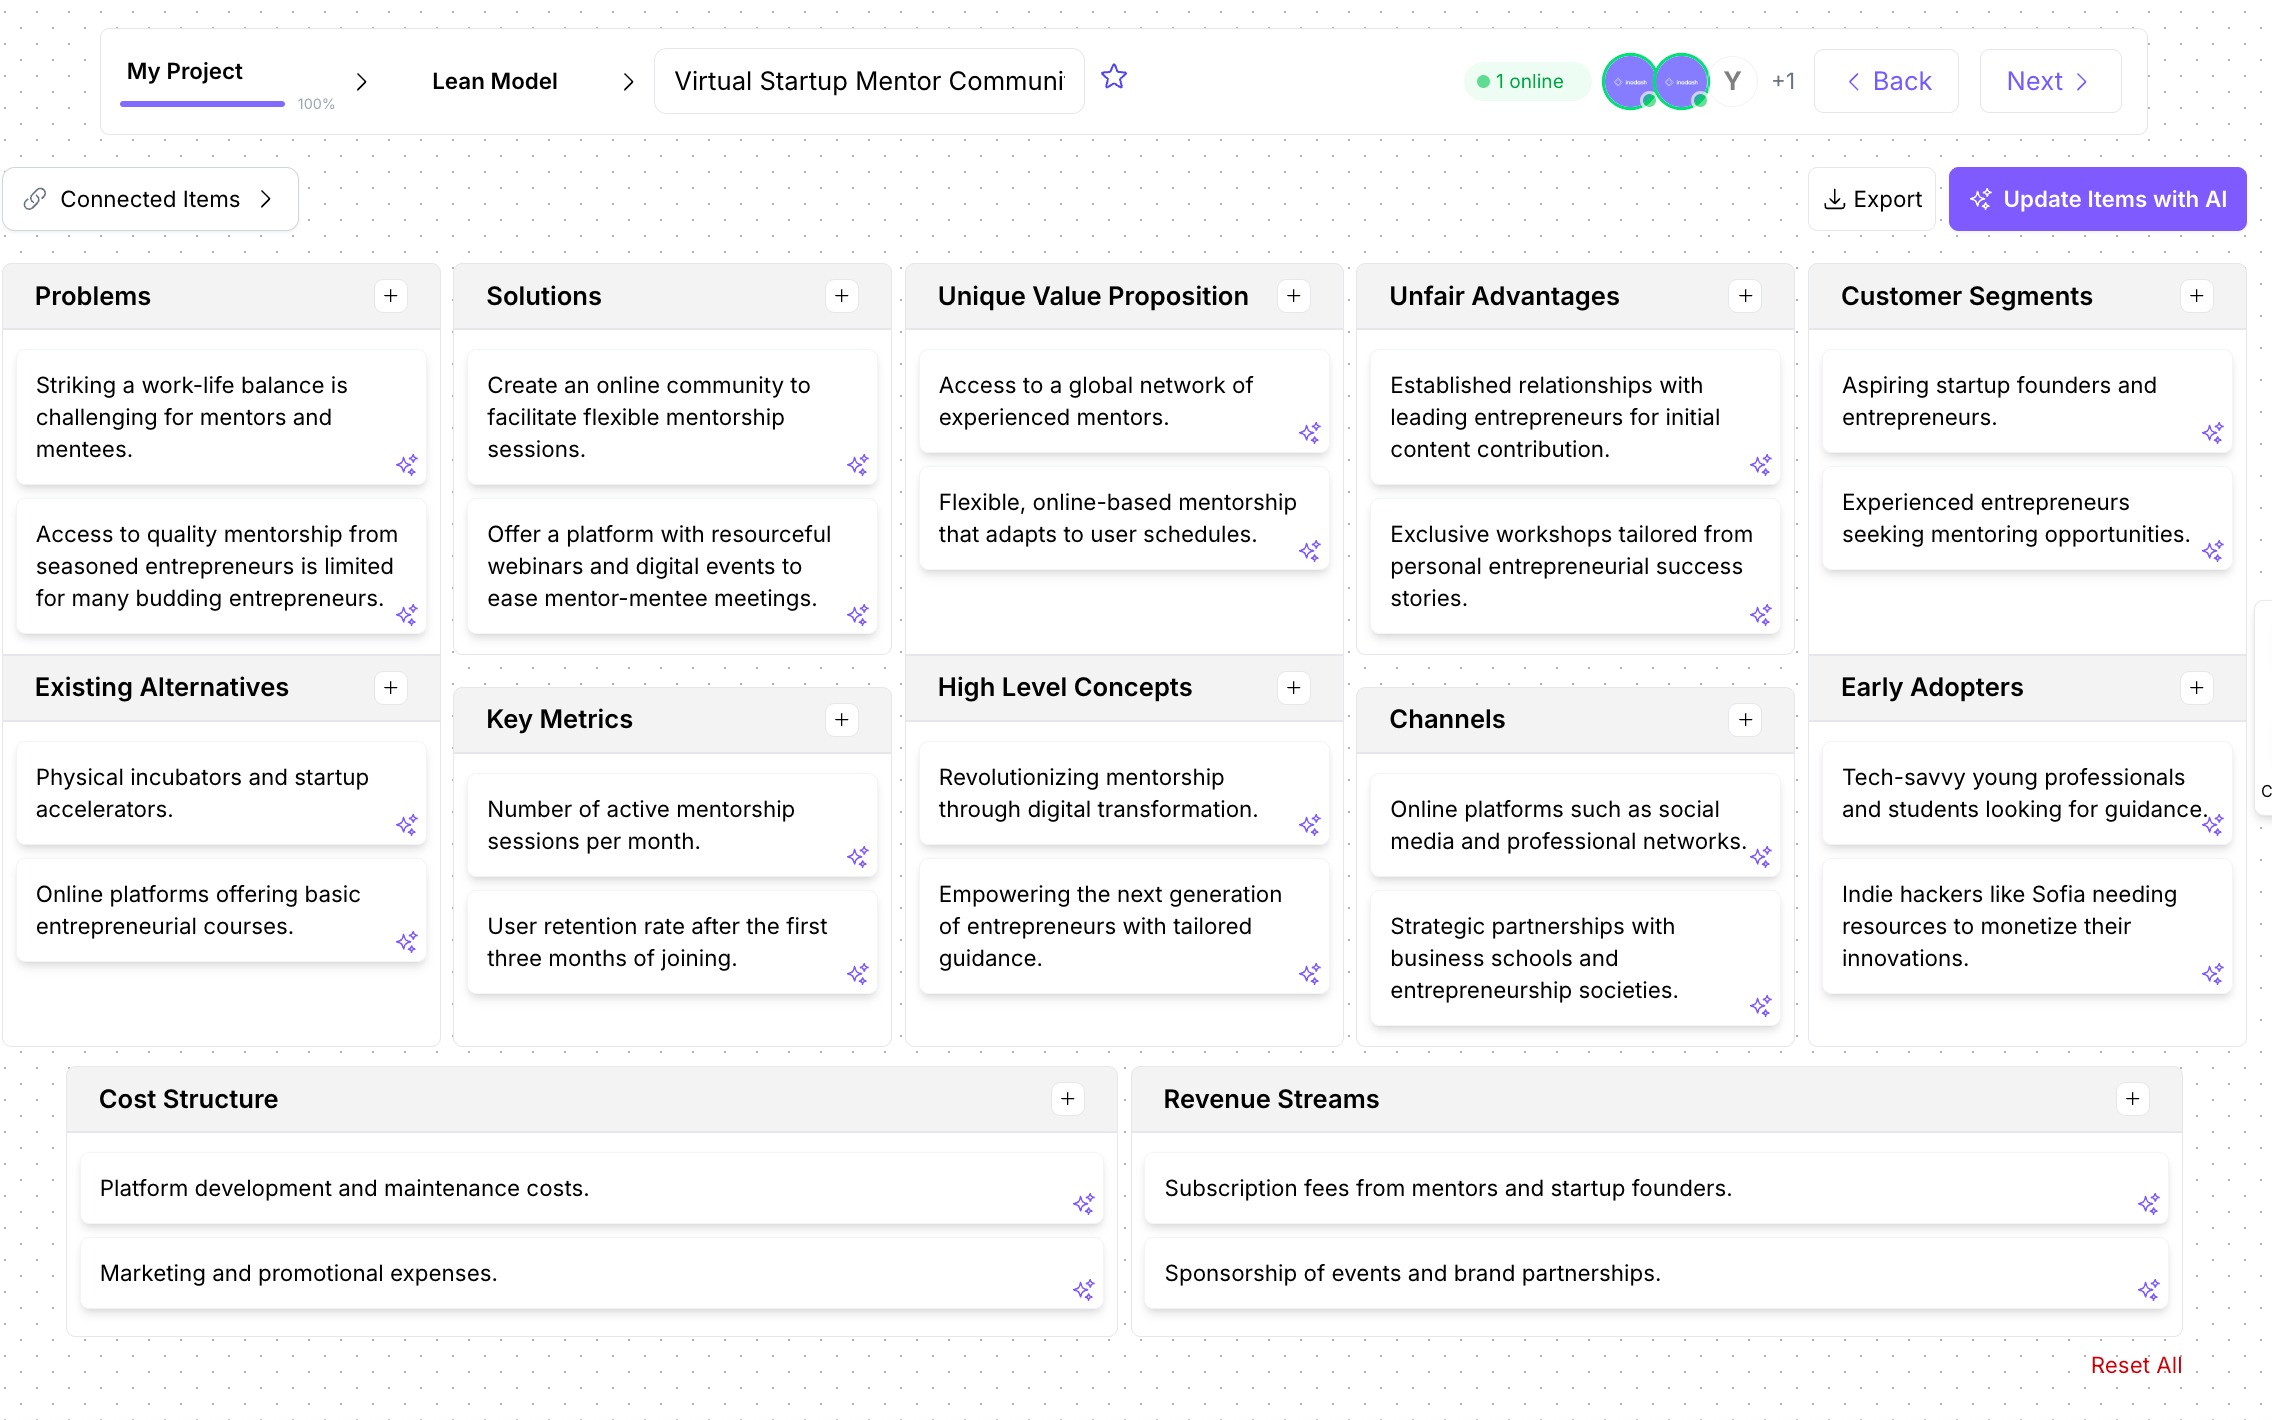Click the plus icon on the Problems section
This screenshot has height=1420, width=2272.
point(391,296)
